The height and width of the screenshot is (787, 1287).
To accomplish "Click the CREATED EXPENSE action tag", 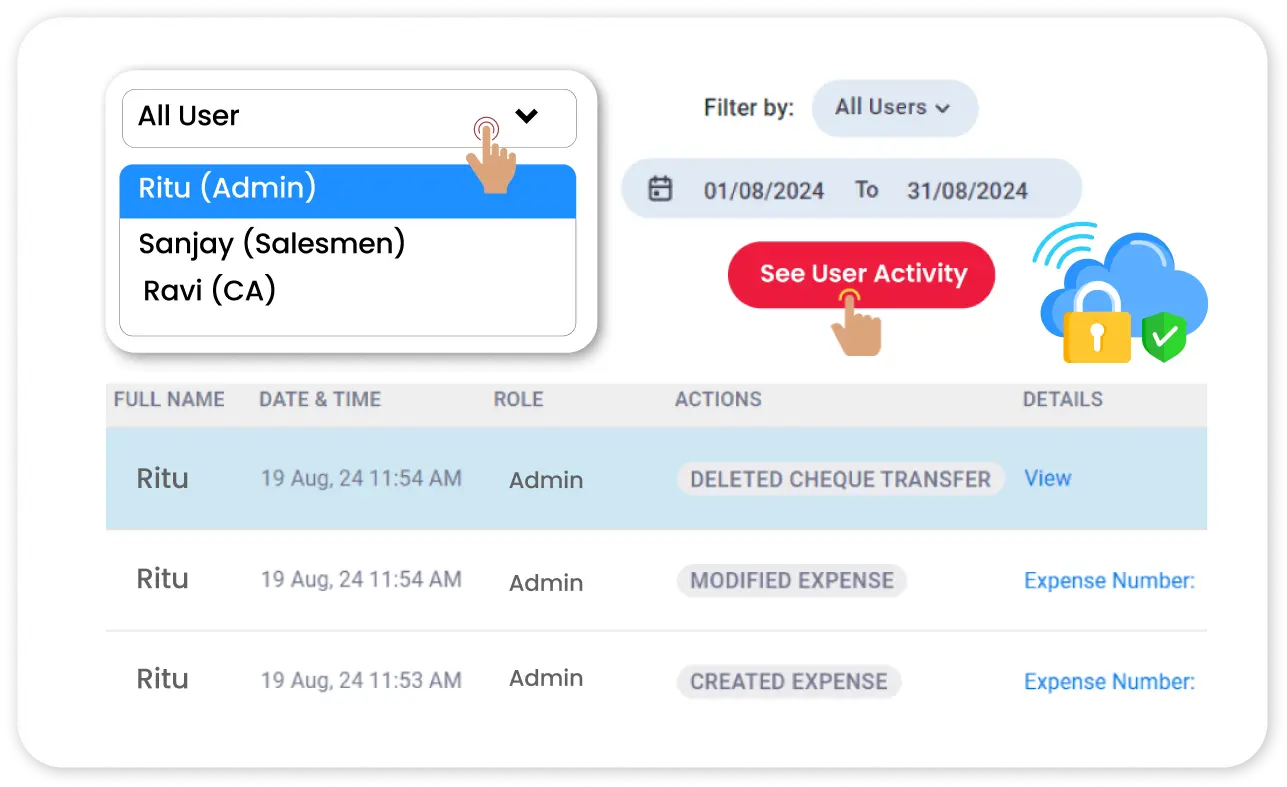I will (x=788, y=682).
